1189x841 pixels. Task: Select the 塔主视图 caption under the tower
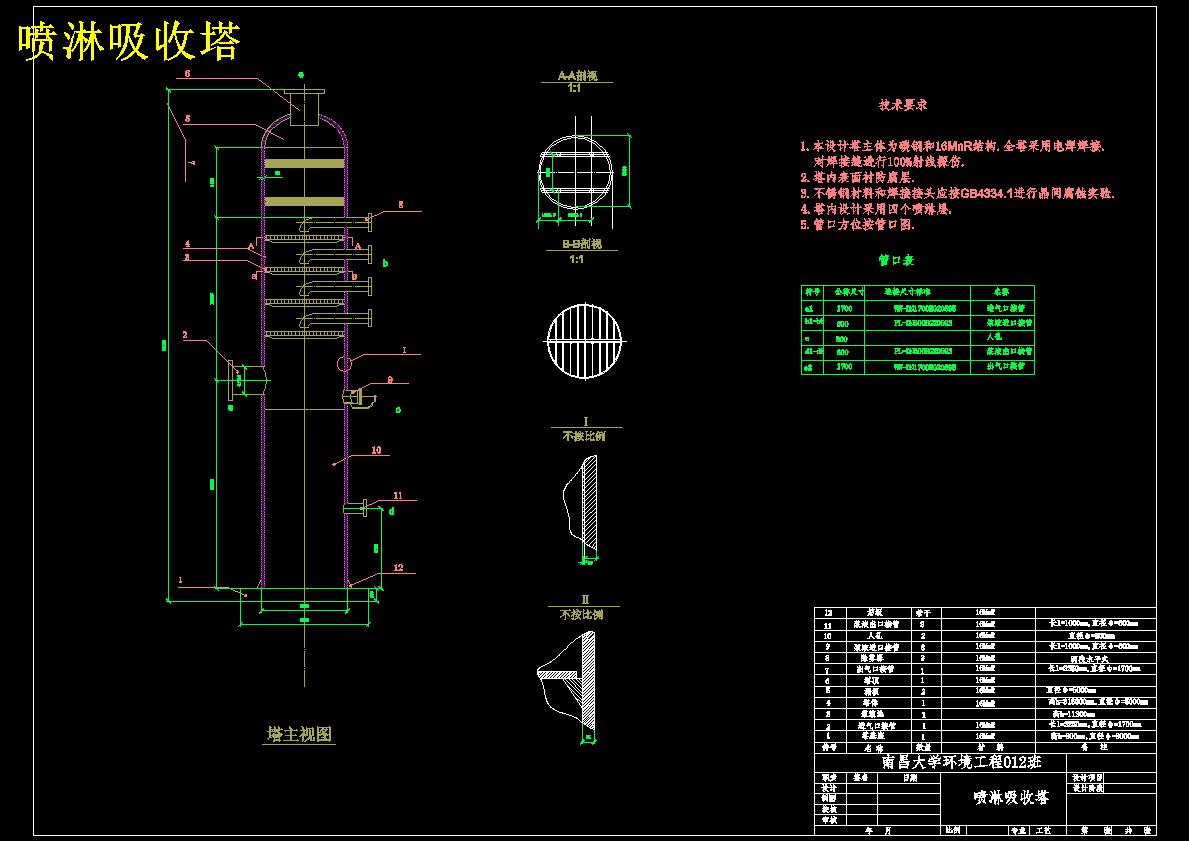pyautogui.click(x=300, y=734)
